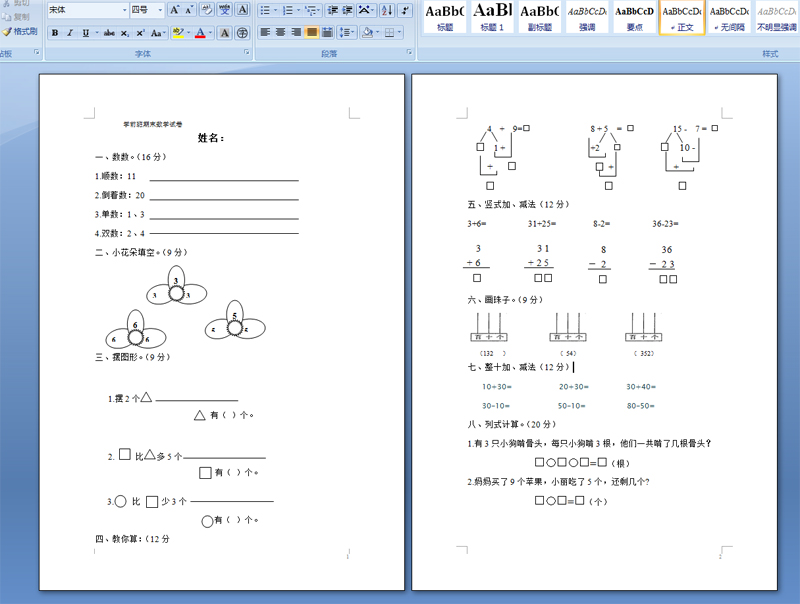This screenshot has width=800, height=604.
Task: Toggle subscript formatting
Action: pyautogui.click(x=124, y=33)
